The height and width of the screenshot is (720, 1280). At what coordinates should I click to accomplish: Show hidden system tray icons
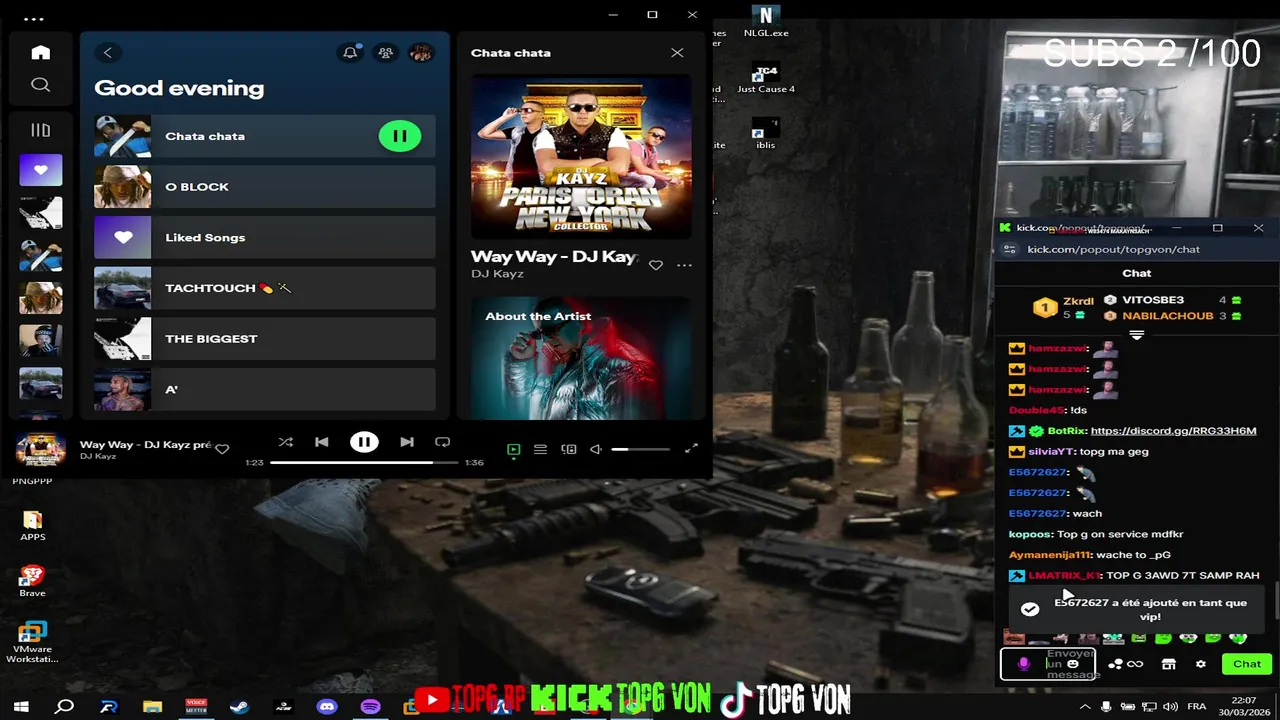coord(1085,707)
